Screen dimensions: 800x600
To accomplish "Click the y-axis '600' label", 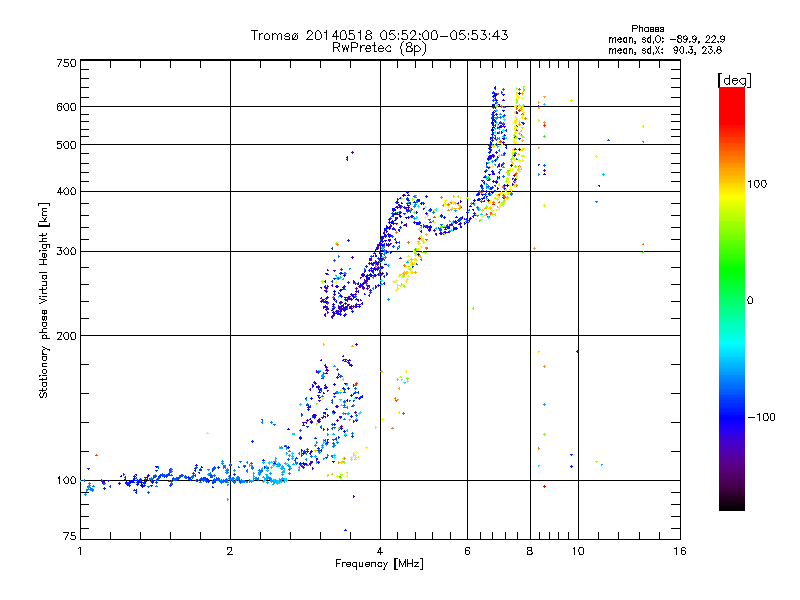I will coord(67,107).
